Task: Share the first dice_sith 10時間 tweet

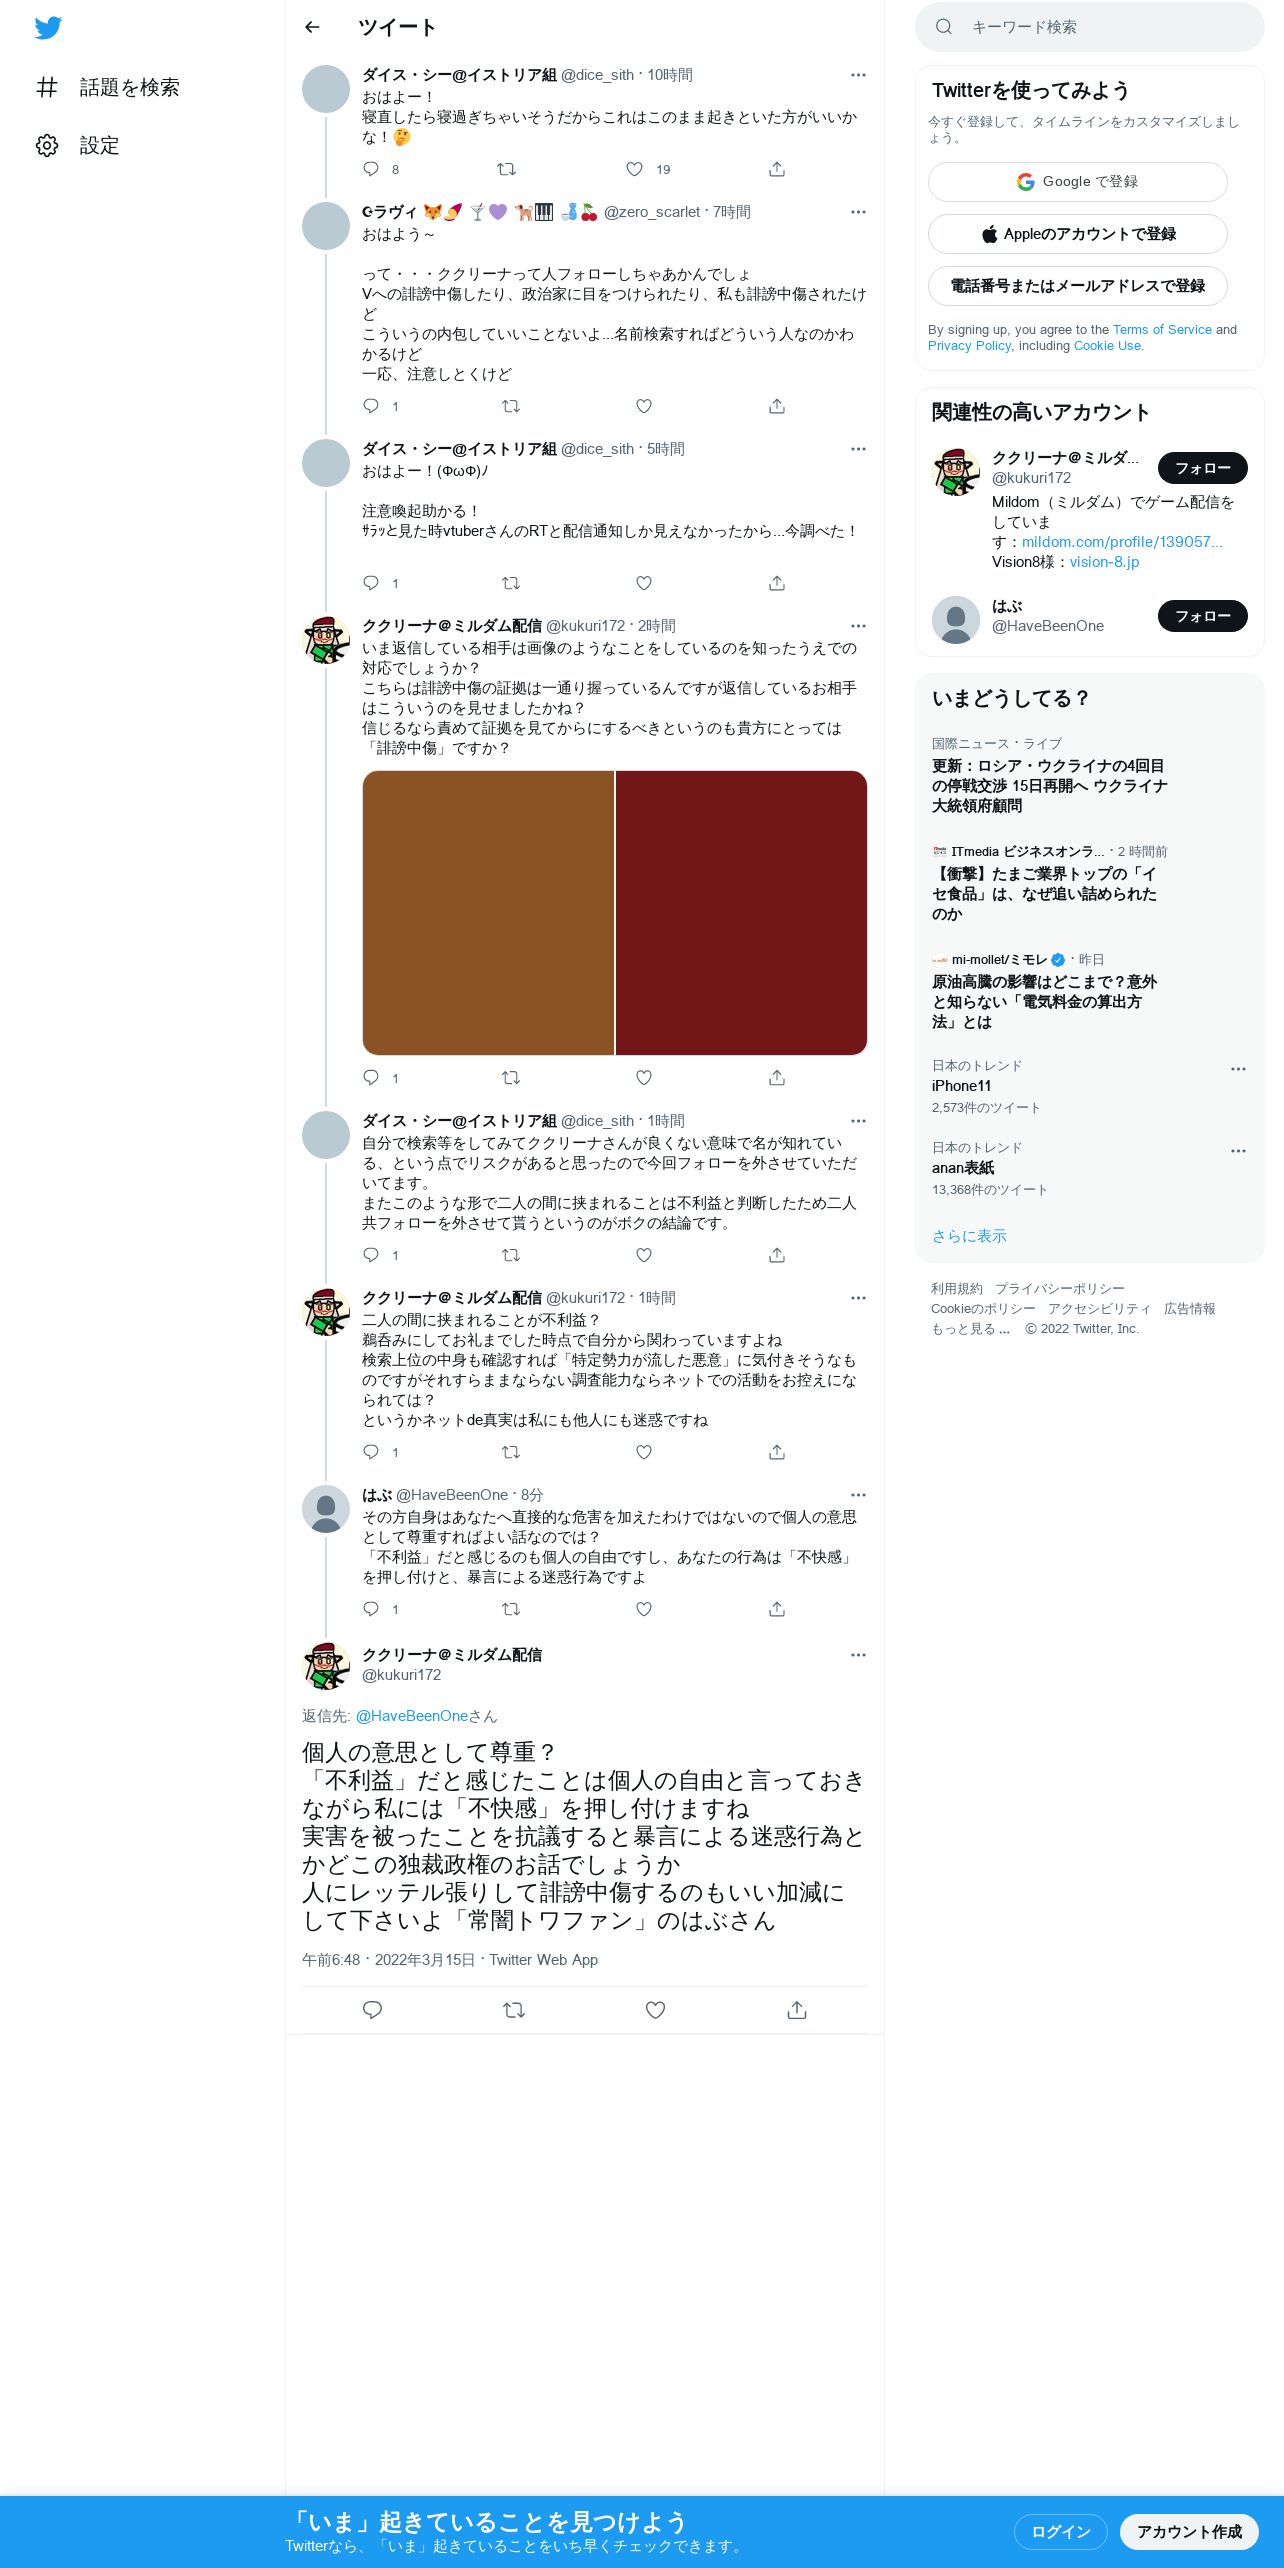Action: 777,169
